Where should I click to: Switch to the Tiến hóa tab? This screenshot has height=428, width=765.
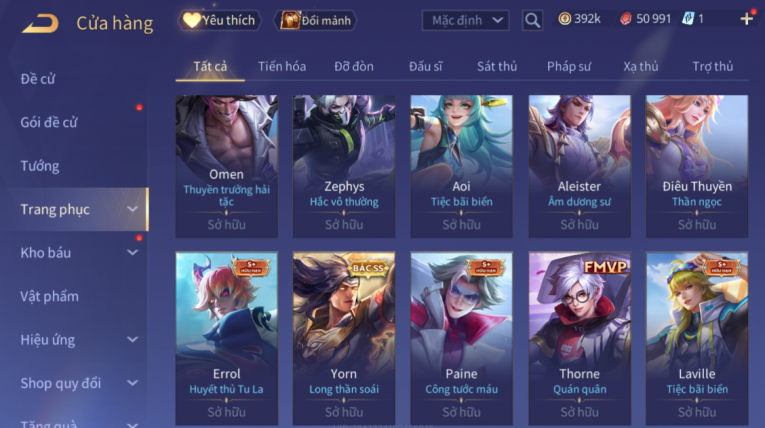click(x=282, y=66)
